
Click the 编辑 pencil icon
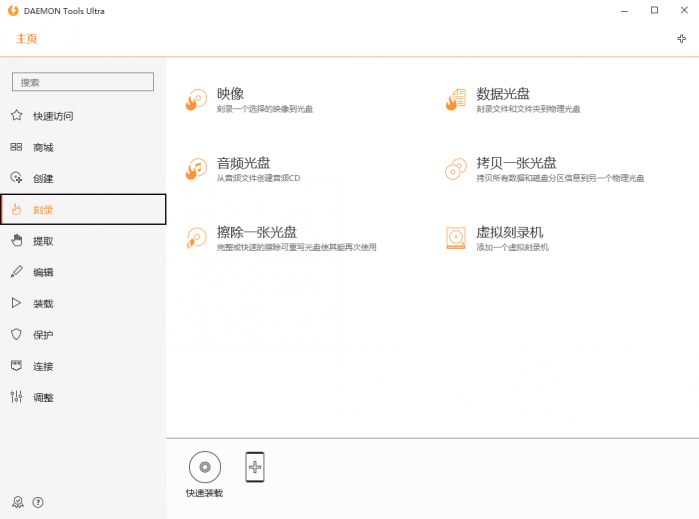click(x=16, y=272)
